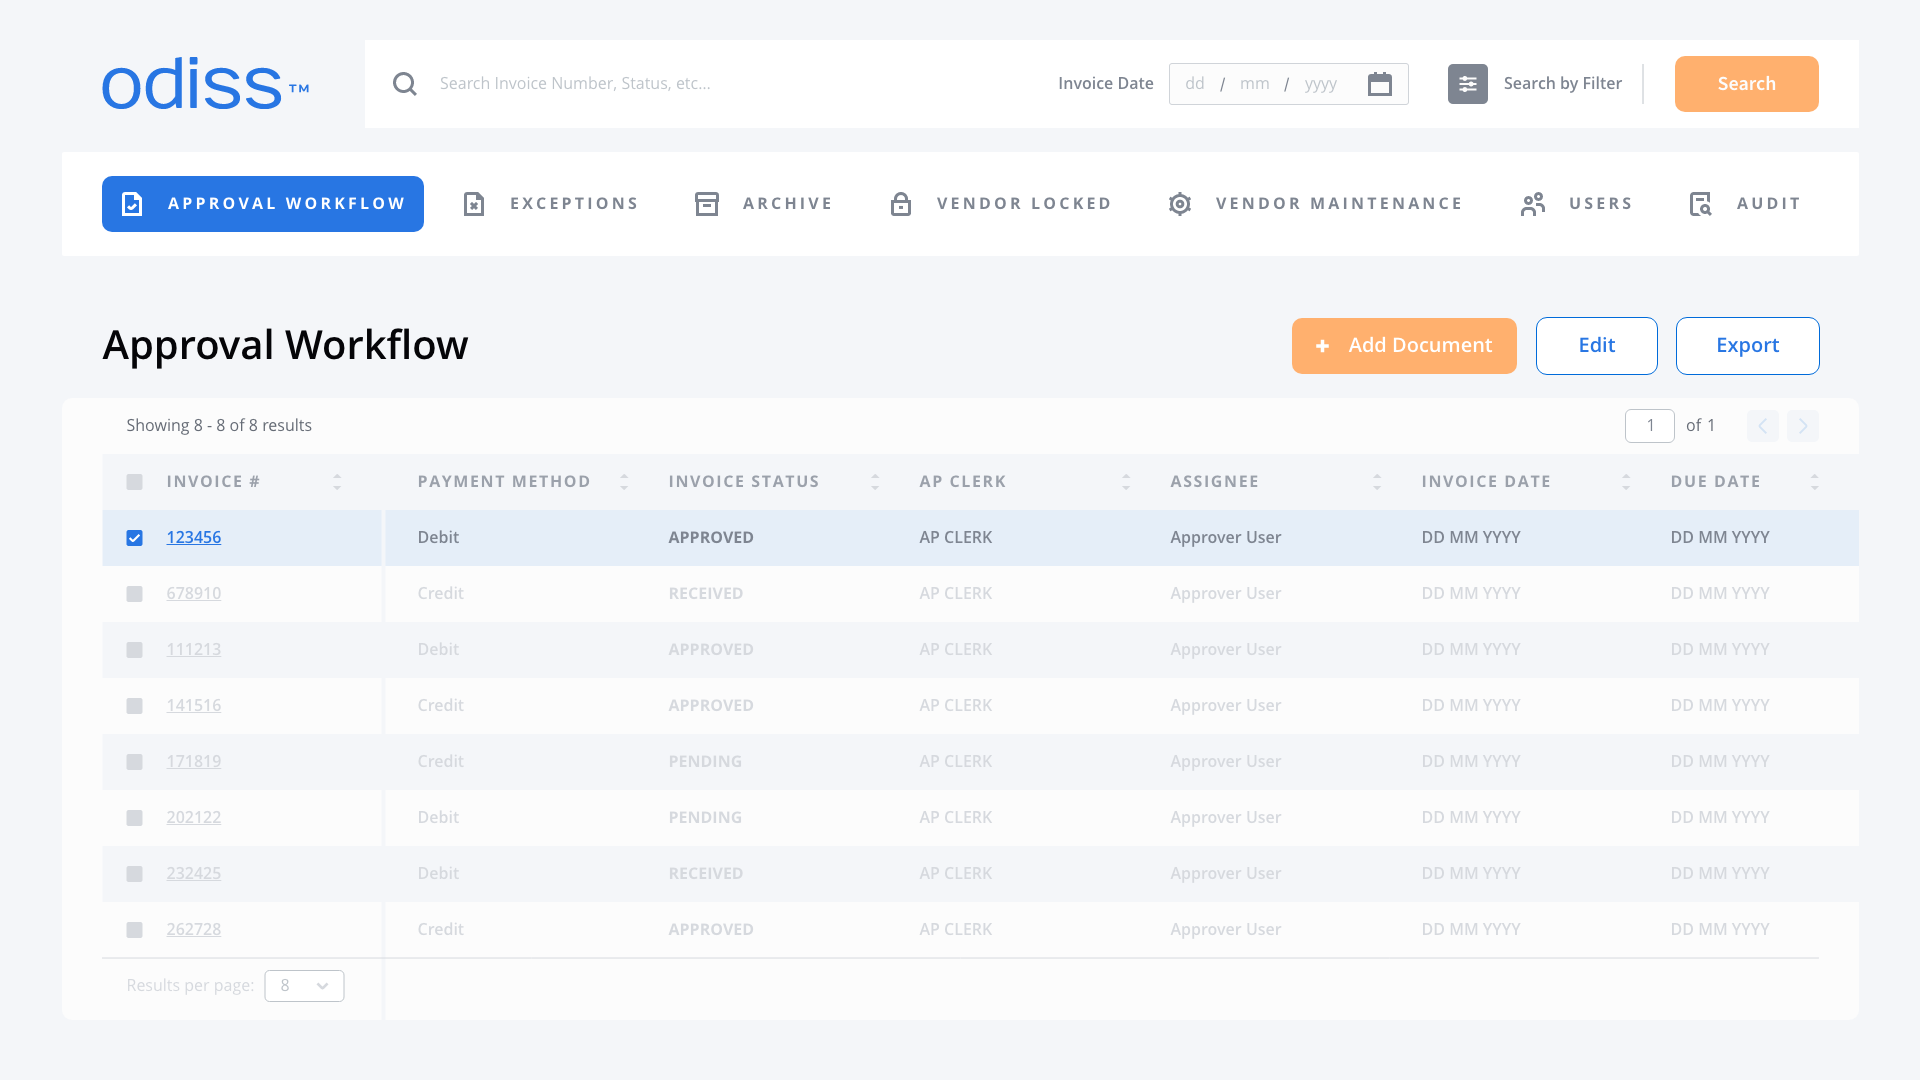Viewport: 1920px width, 1080px height.
Task: Open the Invoice Date calendar picker
Action: 1379,83
